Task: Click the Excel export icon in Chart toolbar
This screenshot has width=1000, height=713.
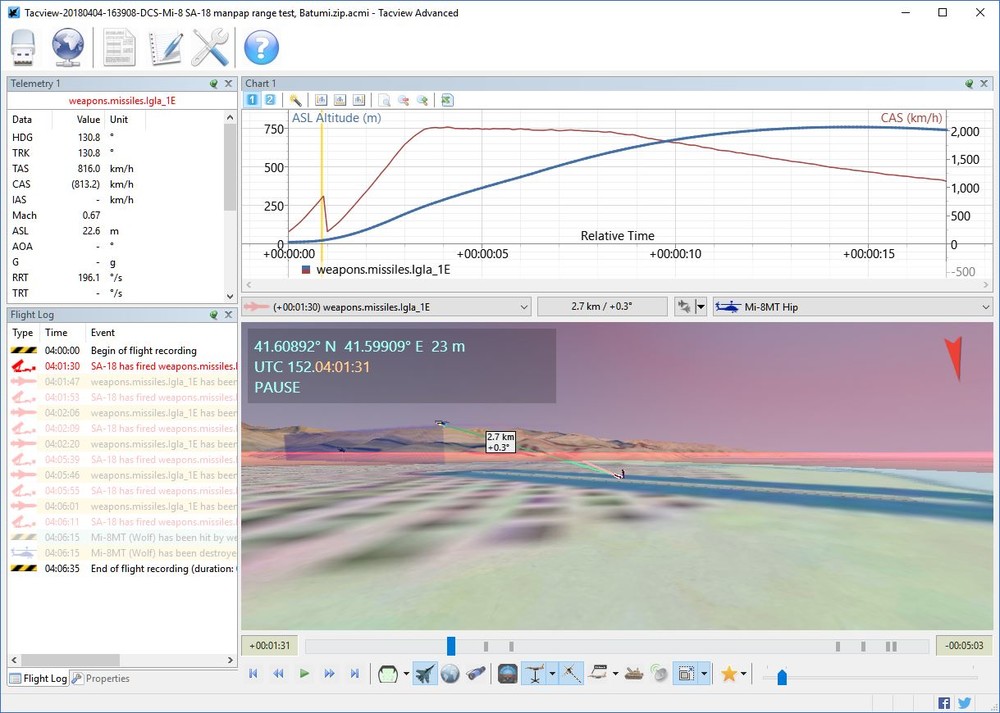Action: click(447, 100)
